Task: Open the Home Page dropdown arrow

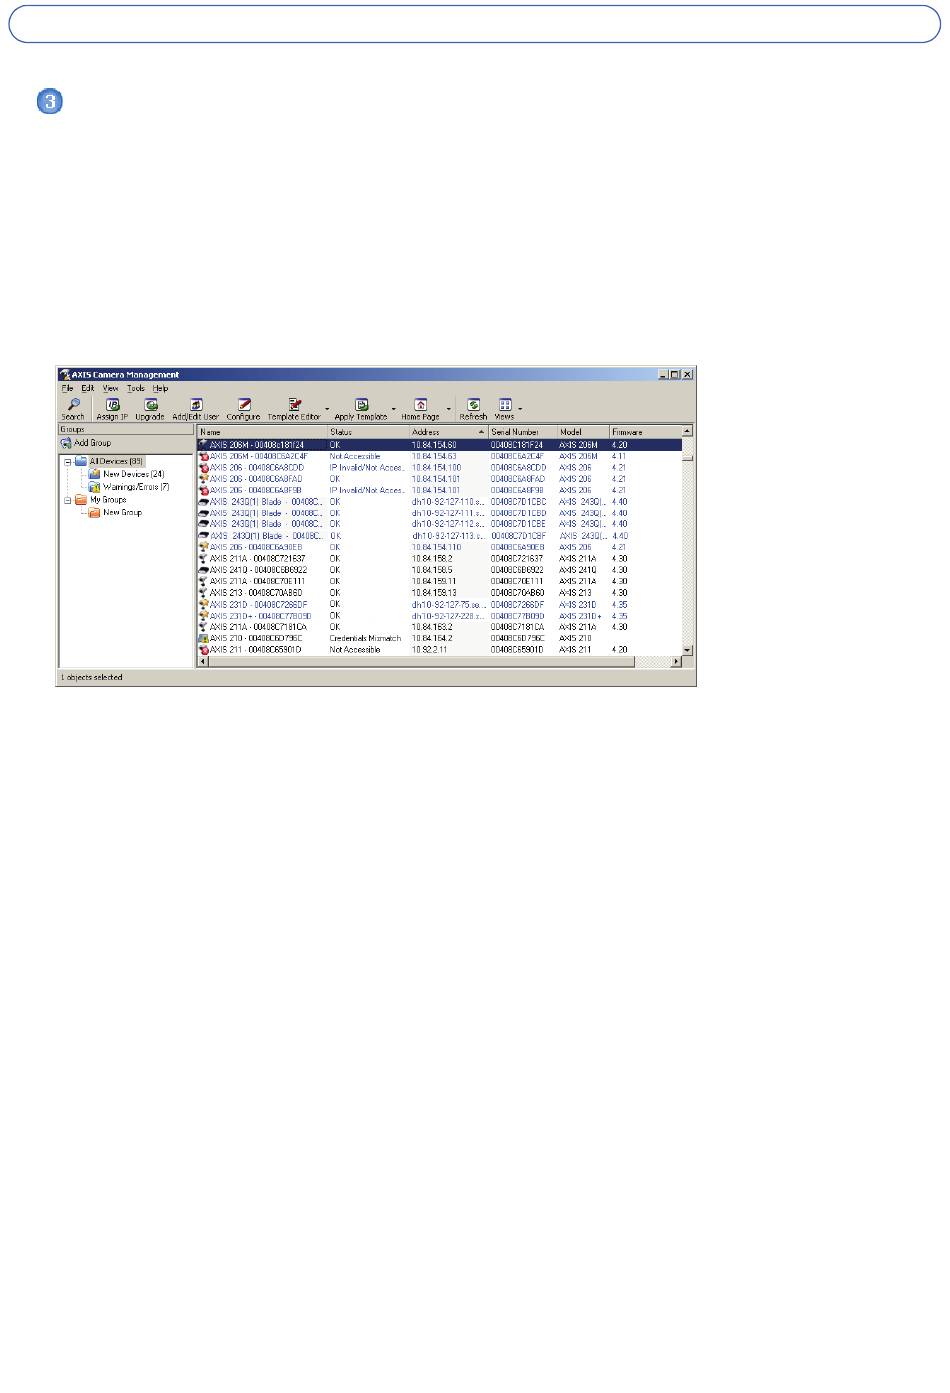Action: click(448, 409)
